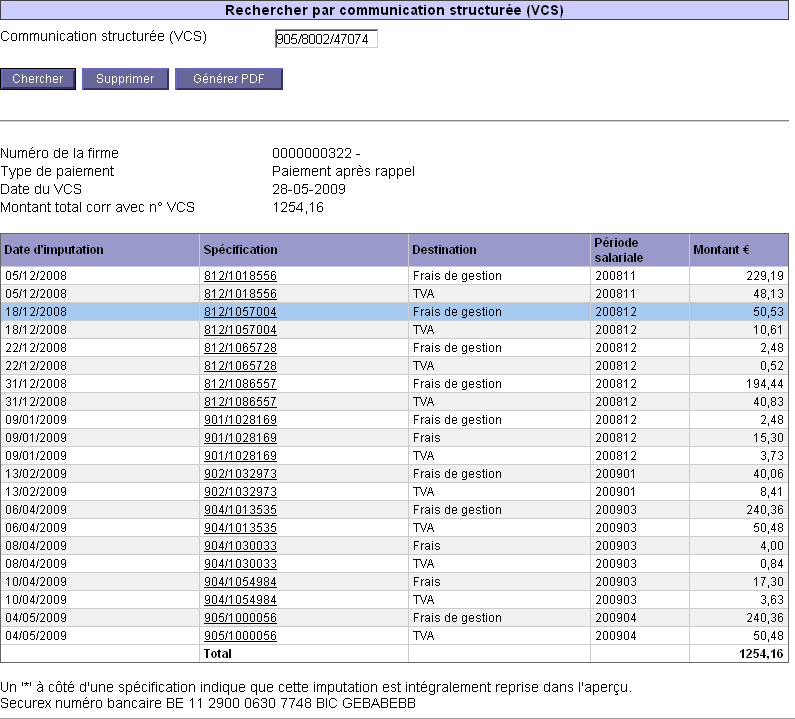
Task: Select amount 1254,16 beside Montant total corr
Action: coord(298,207)
